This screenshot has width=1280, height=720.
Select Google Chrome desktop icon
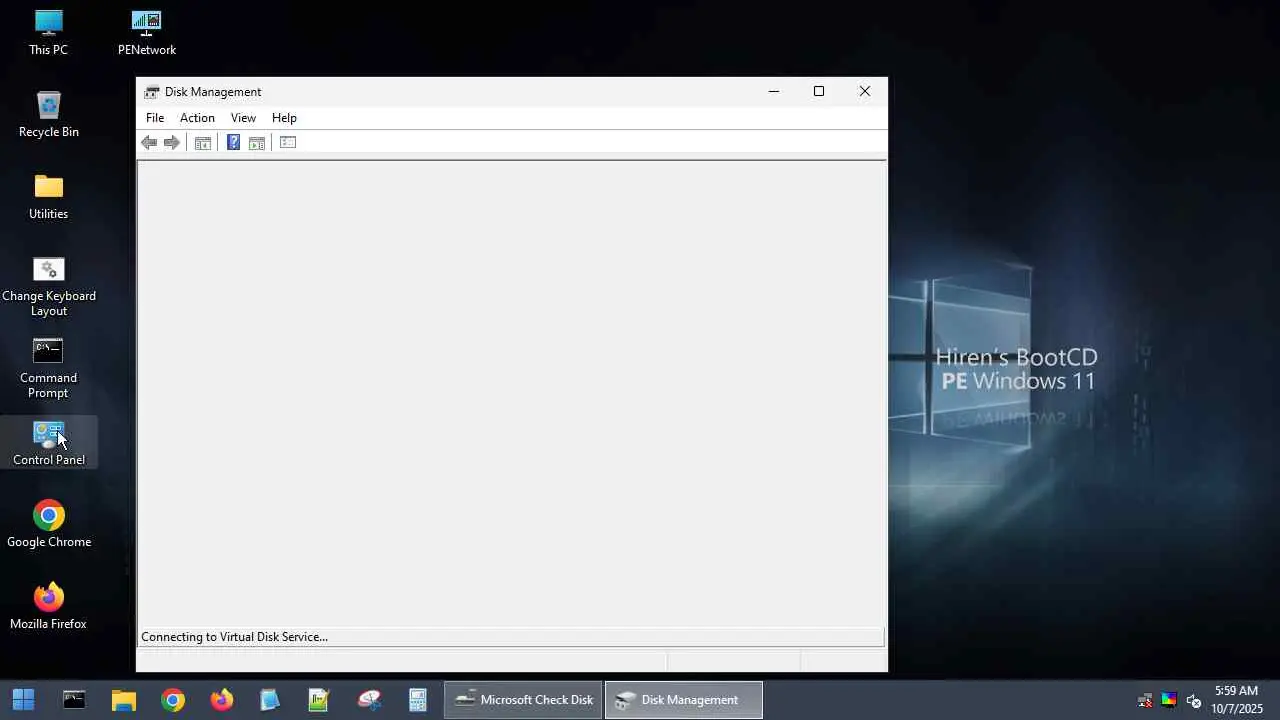48,525
